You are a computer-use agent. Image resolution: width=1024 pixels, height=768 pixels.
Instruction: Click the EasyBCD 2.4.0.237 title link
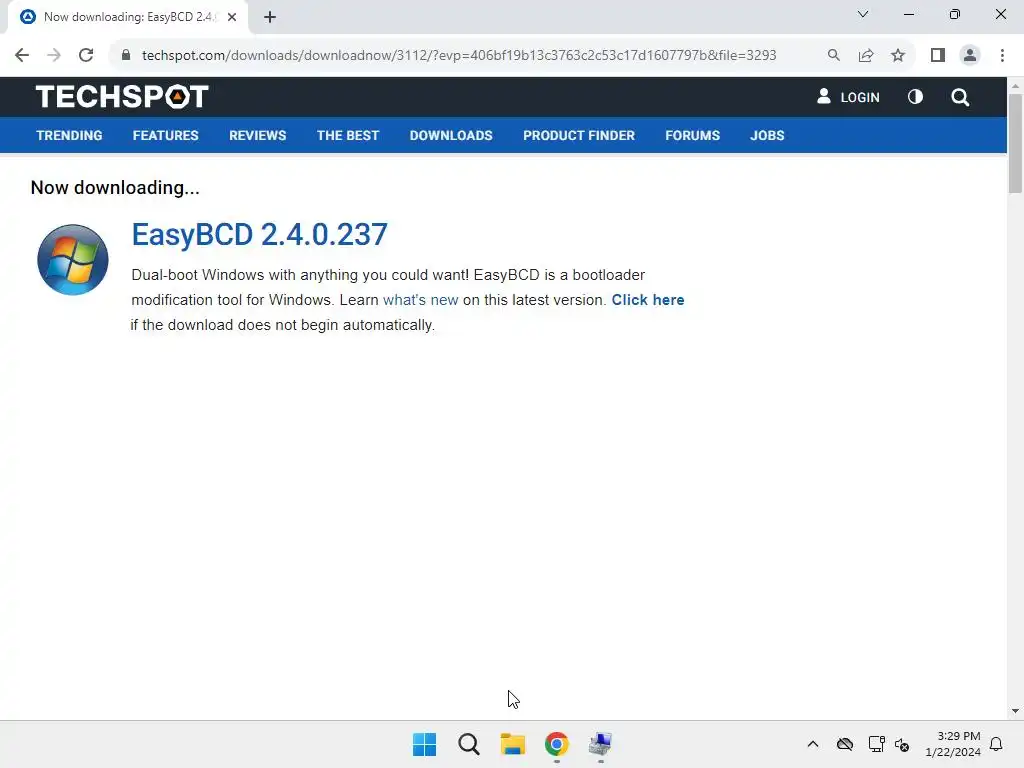(x=259, y=234)
